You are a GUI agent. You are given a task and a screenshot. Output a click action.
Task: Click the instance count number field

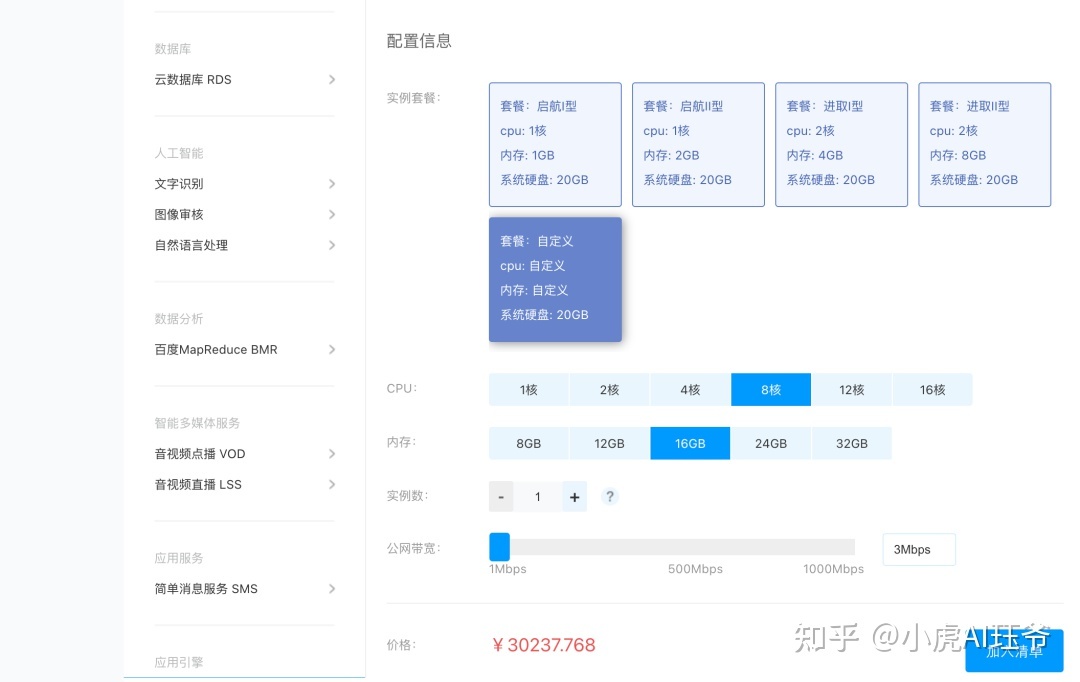click(x=538, y=497)
